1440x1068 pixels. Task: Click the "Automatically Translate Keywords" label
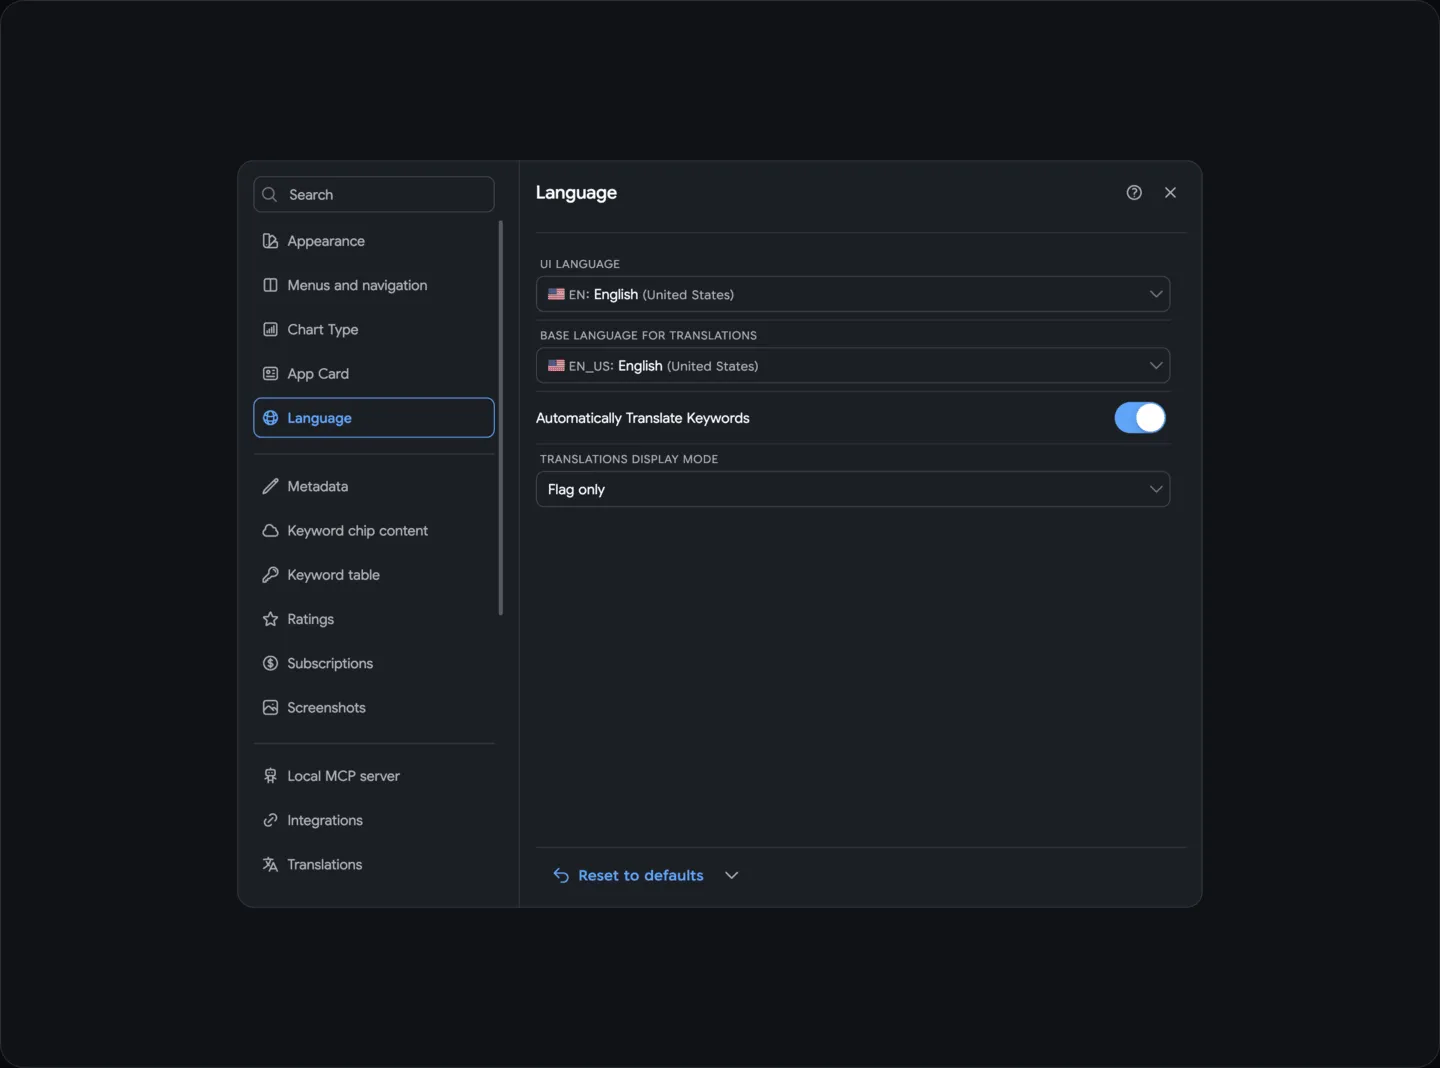pyautogui.click(x=643, y=418)
